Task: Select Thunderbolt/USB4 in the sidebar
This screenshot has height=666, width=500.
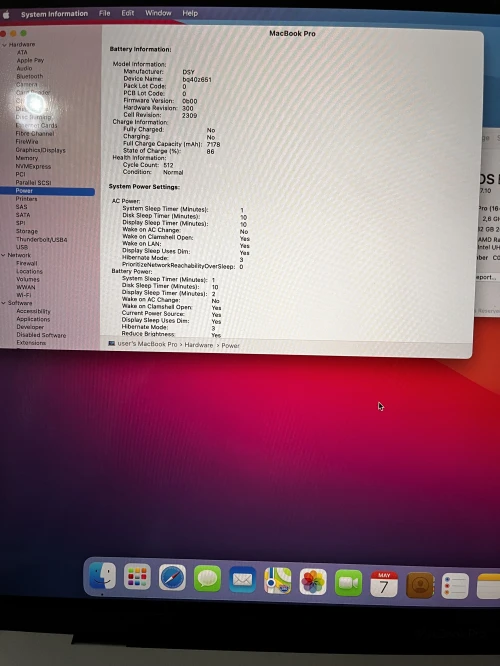Action: [41, 240]
